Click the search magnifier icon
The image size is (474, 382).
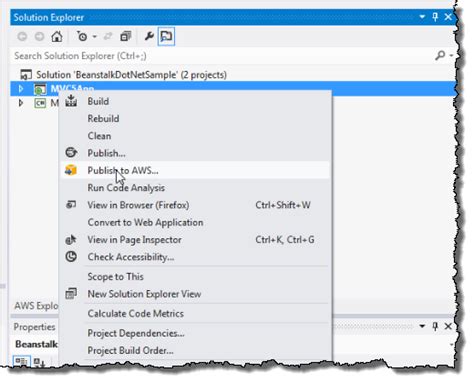coord(440,55)
